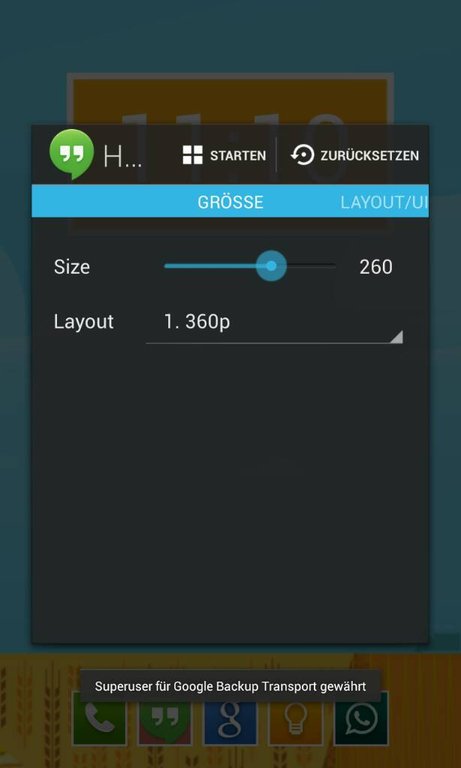Viewport: 461px width, 768px height.
Task: Open the Phone app in the dock
Action: (x=99, y=718)
